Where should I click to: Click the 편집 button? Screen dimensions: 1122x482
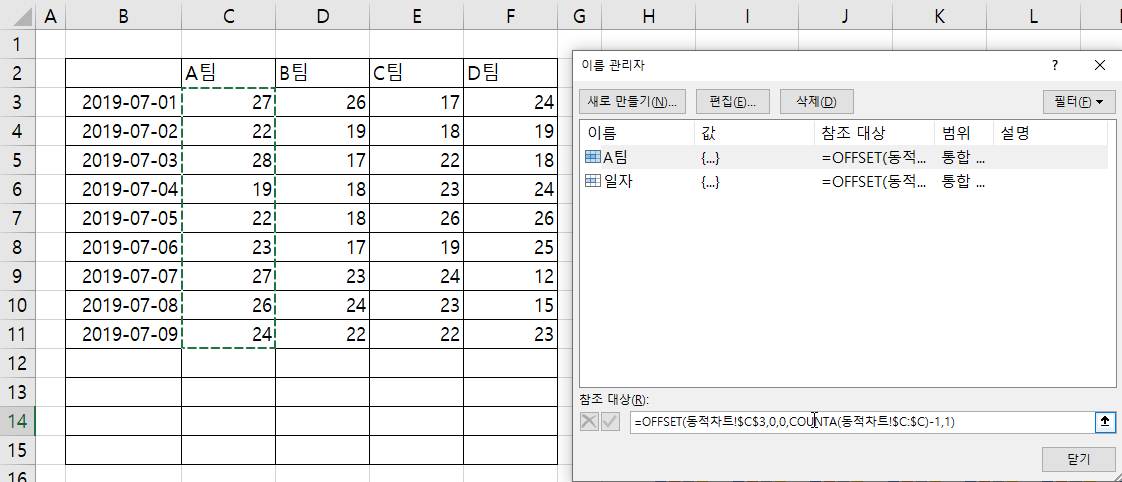point(732,102)
